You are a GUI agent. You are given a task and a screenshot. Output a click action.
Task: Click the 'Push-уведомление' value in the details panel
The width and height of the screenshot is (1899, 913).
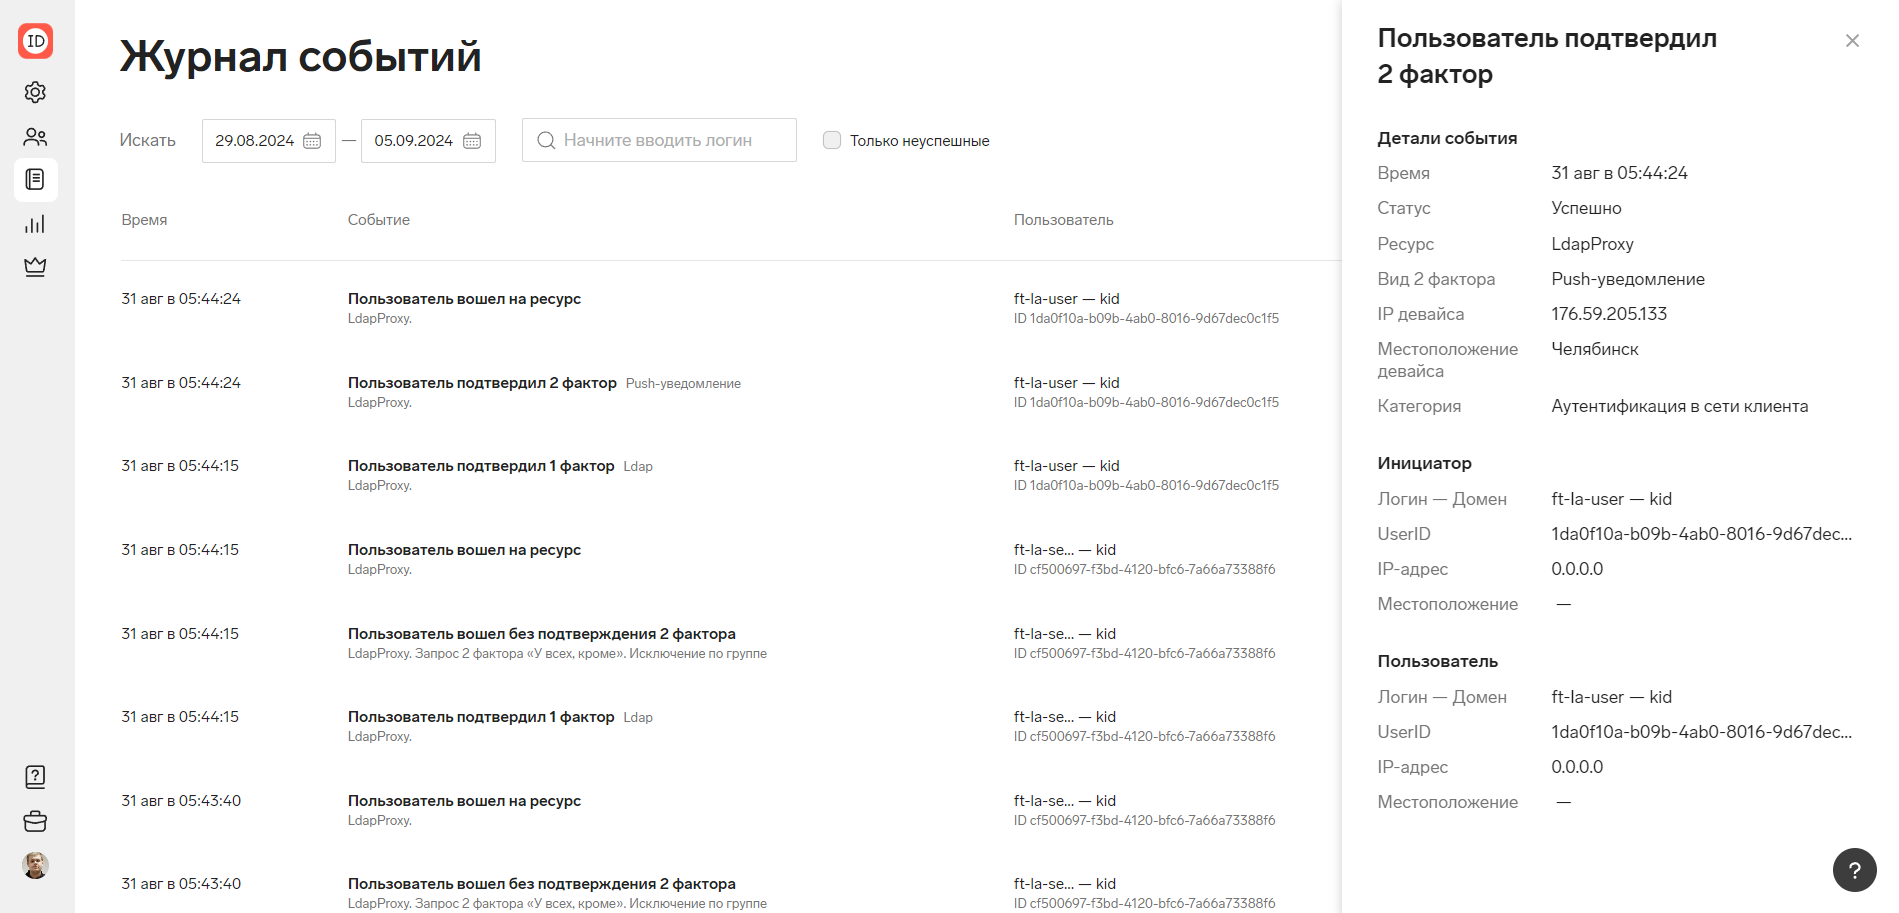click(x=1628, y=279)
